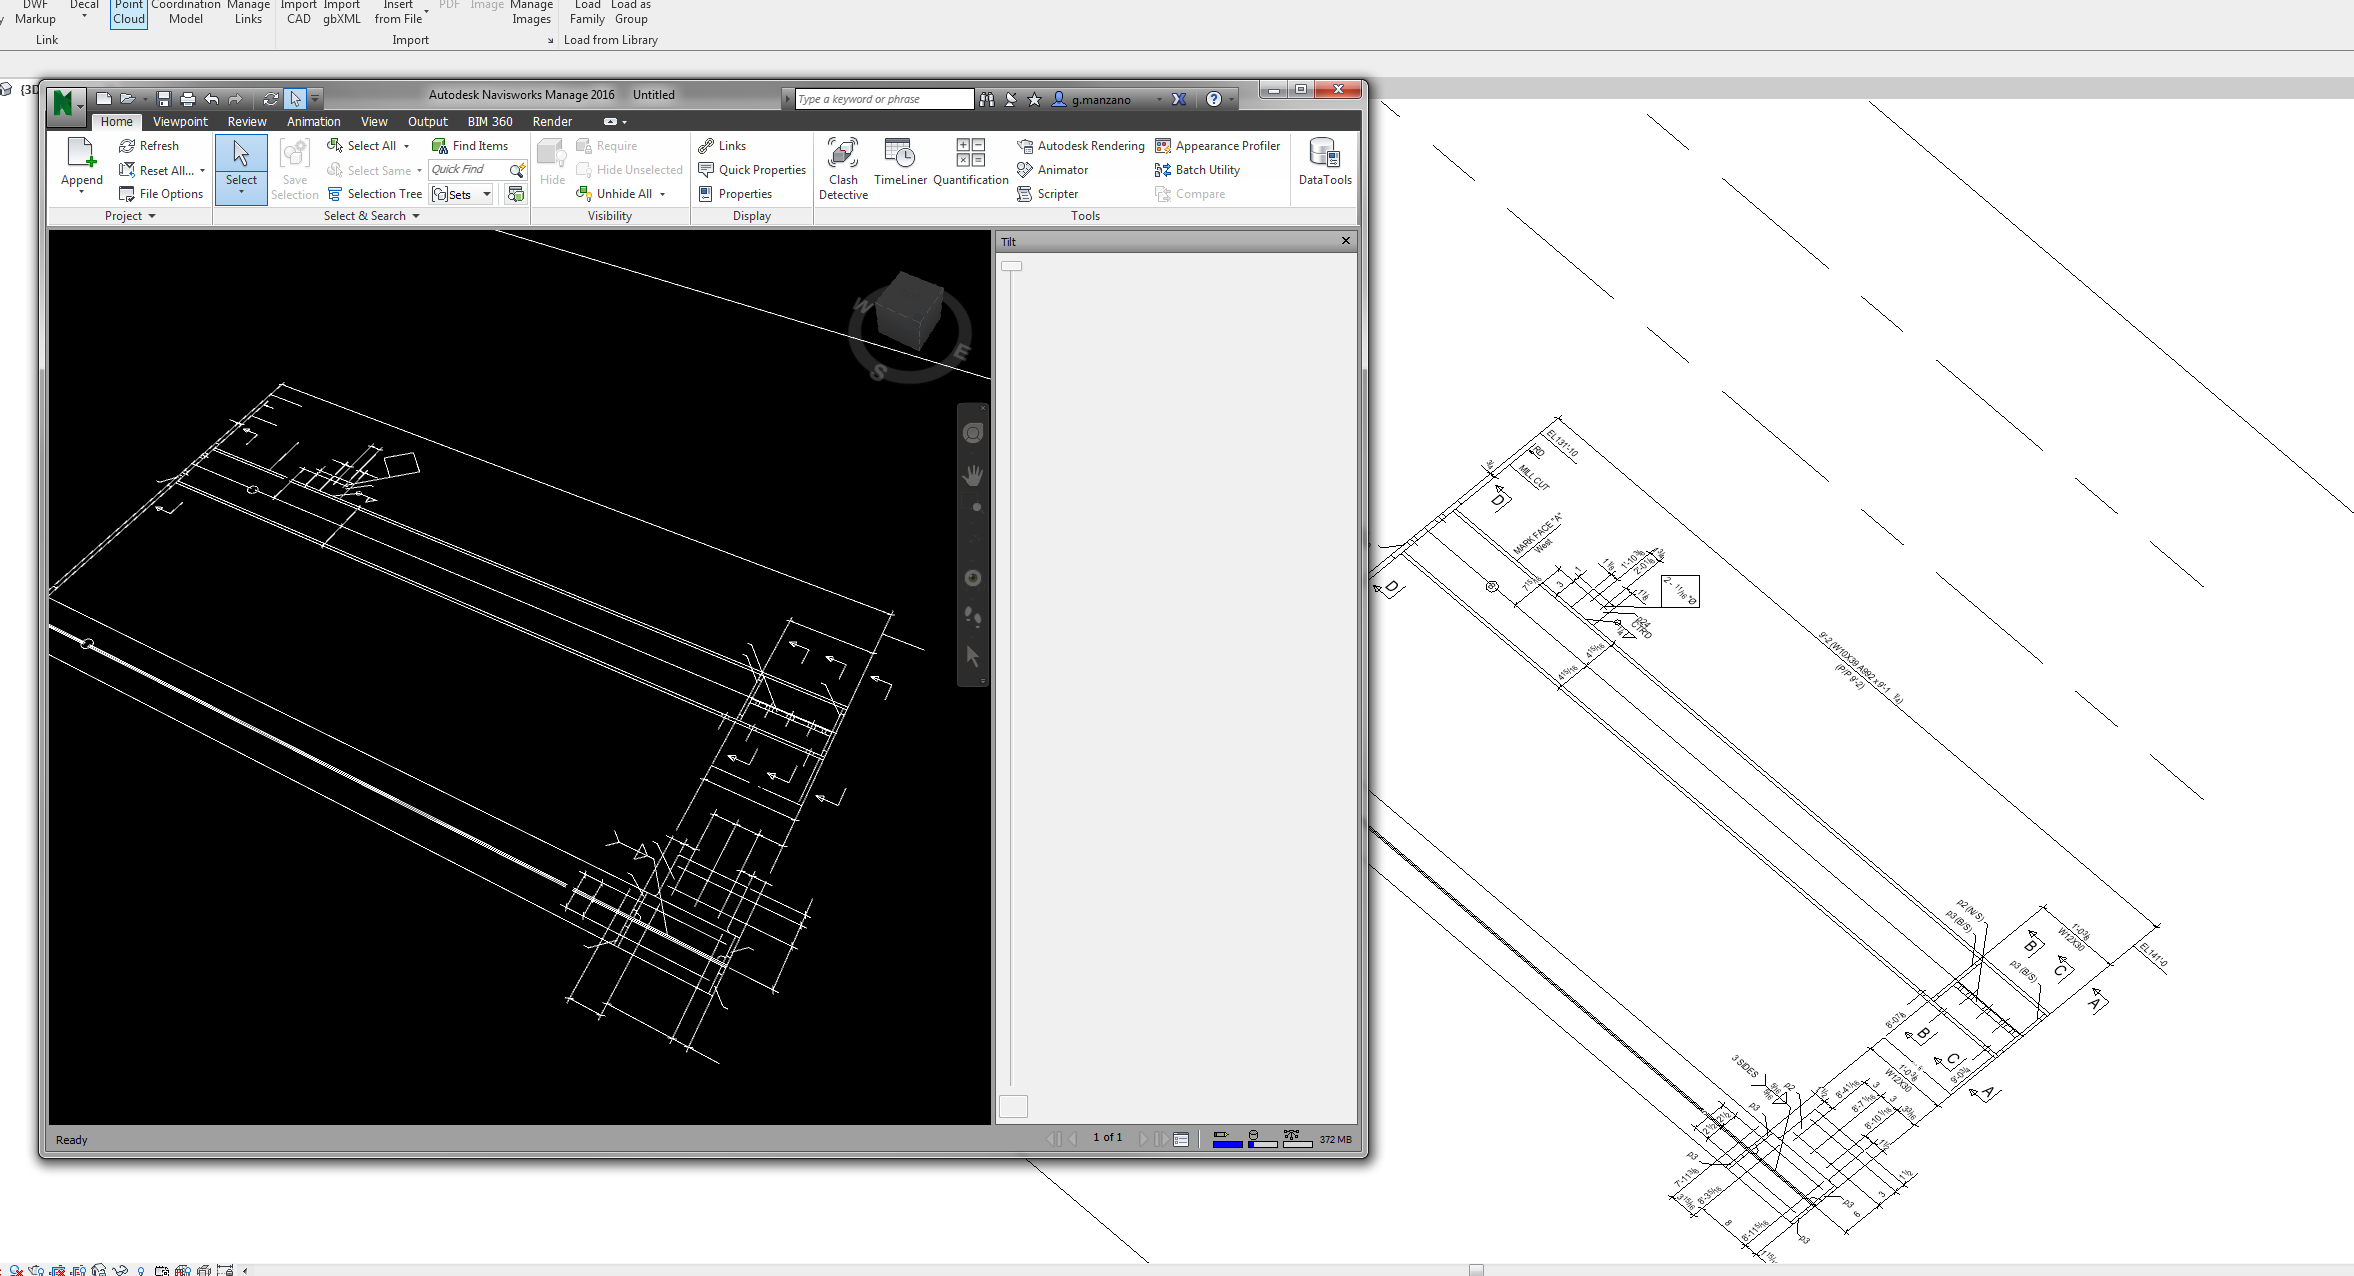Switch to the Viewpoint ribbon tab
2354x1276 pixels.
point(180,121)
